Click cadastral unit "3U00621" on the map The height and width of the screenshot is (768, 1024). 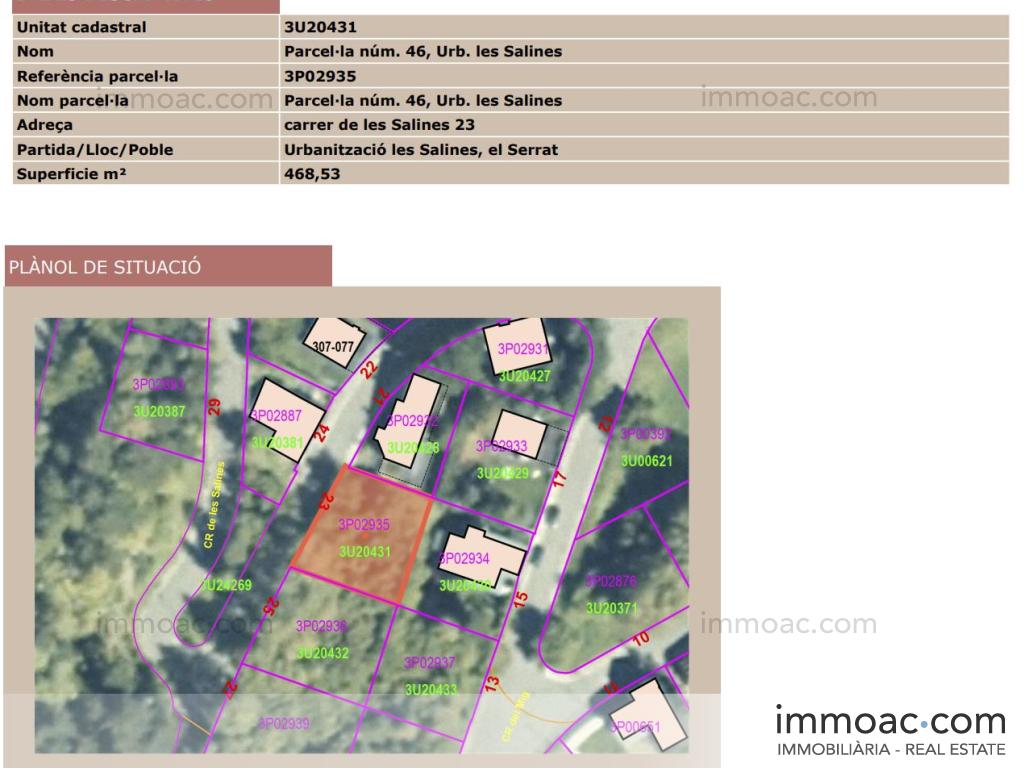(x=647, y=461)
